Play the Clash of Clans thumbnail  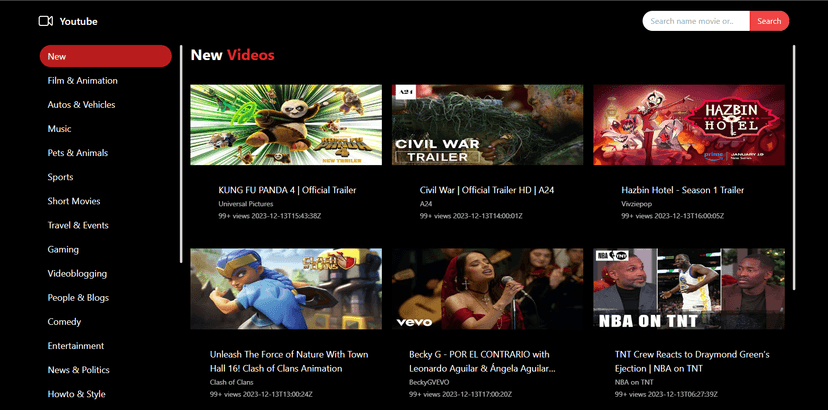click(x=286, y=289)
